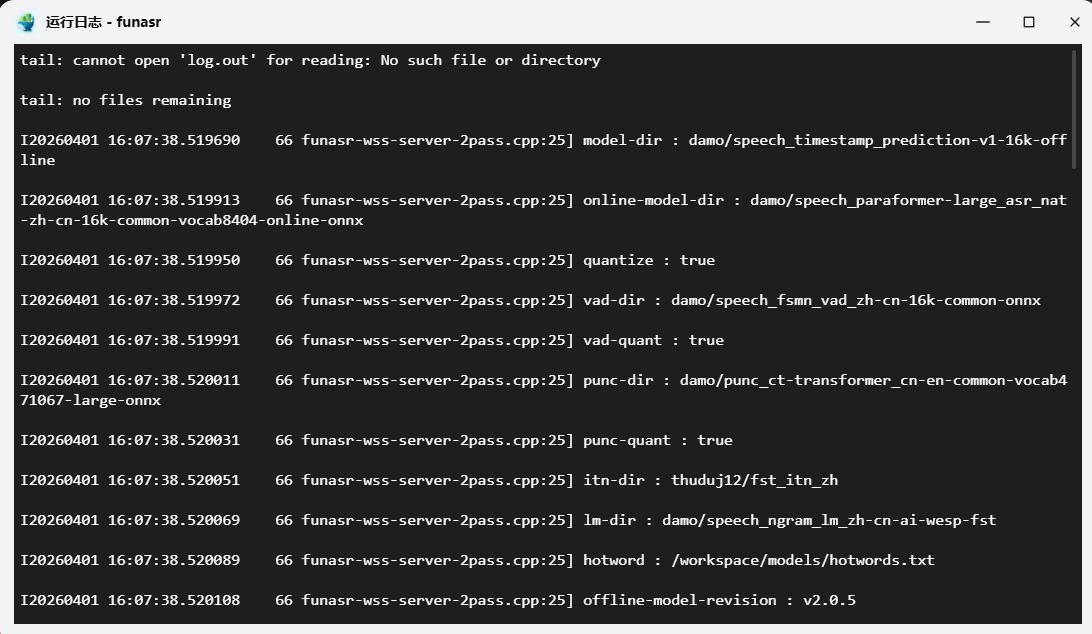Click the lm-dir log entry
Image resolution: width=1092 pixels, height=634 pixels.
[508, 520]
